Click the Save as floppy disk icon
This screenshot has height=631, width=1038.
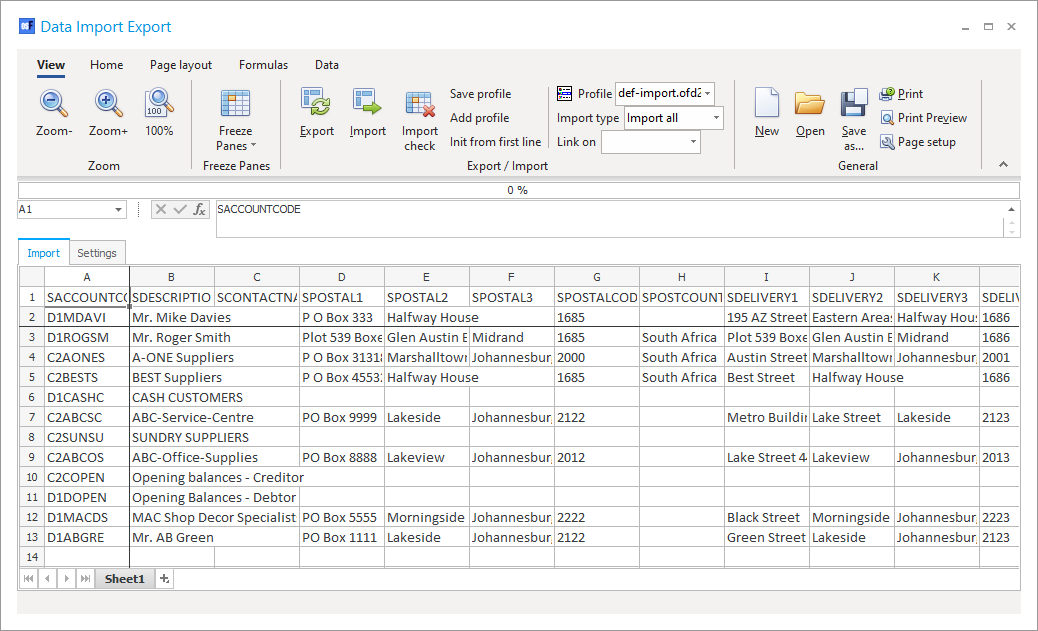pyautogui.click(x=853, y=104)
